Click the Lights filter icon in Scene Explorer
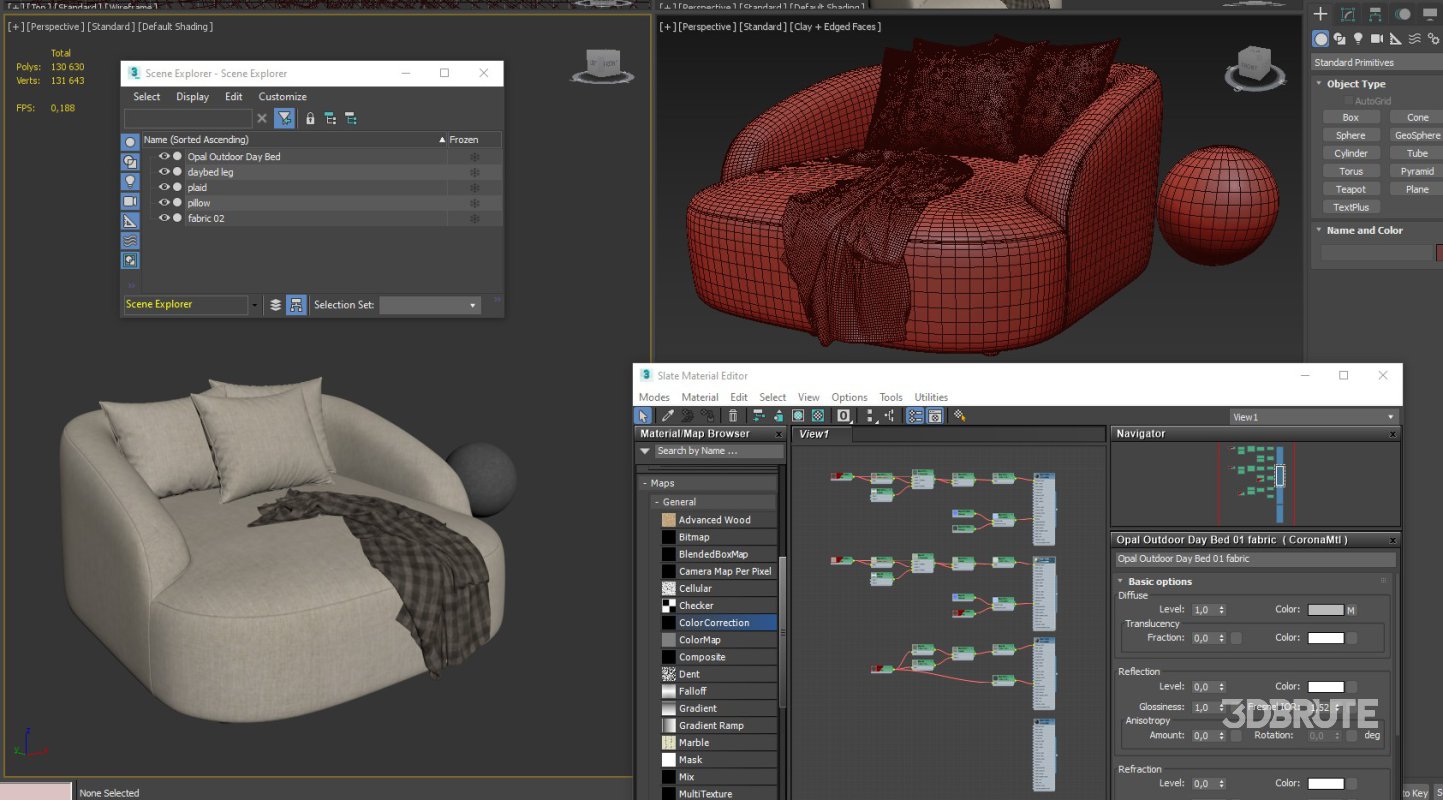This screenshot has height=800, width=1443. [x=130, y=182]
